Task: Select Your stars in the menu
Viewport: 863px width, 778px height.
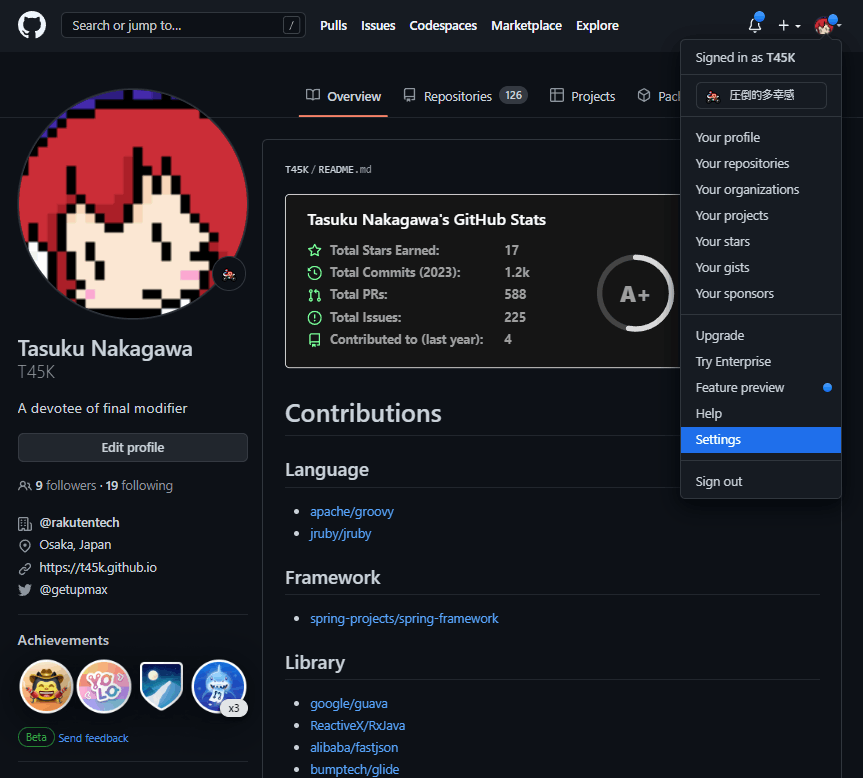Action: [x=761, y=242]
